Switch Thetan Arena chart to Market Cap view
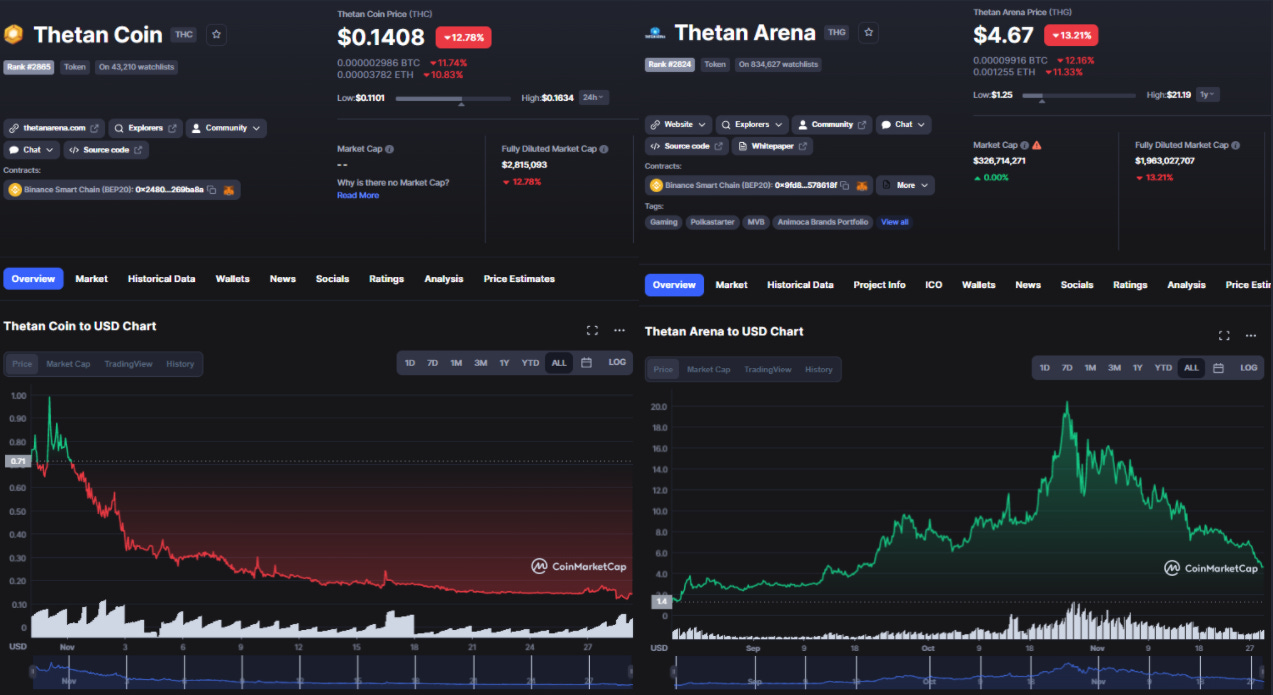This screenshot has height=695, width=1273. (708, 370)
